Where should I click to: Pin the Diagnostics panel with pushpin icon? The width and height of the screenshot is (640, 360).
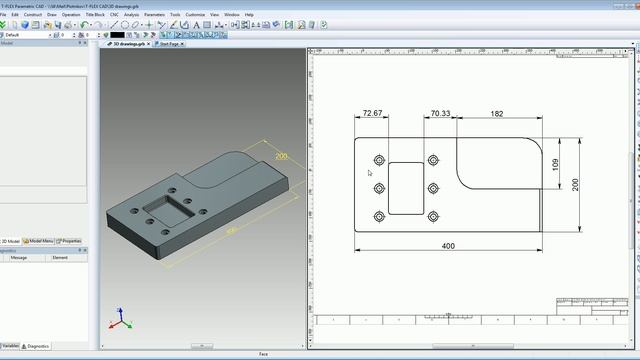pos(80,250)
